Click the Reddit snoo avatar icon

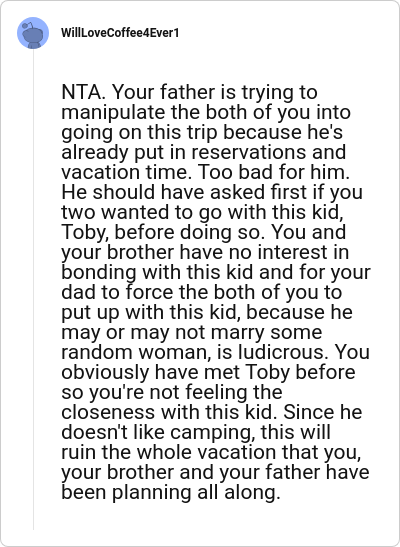point(33,33)
